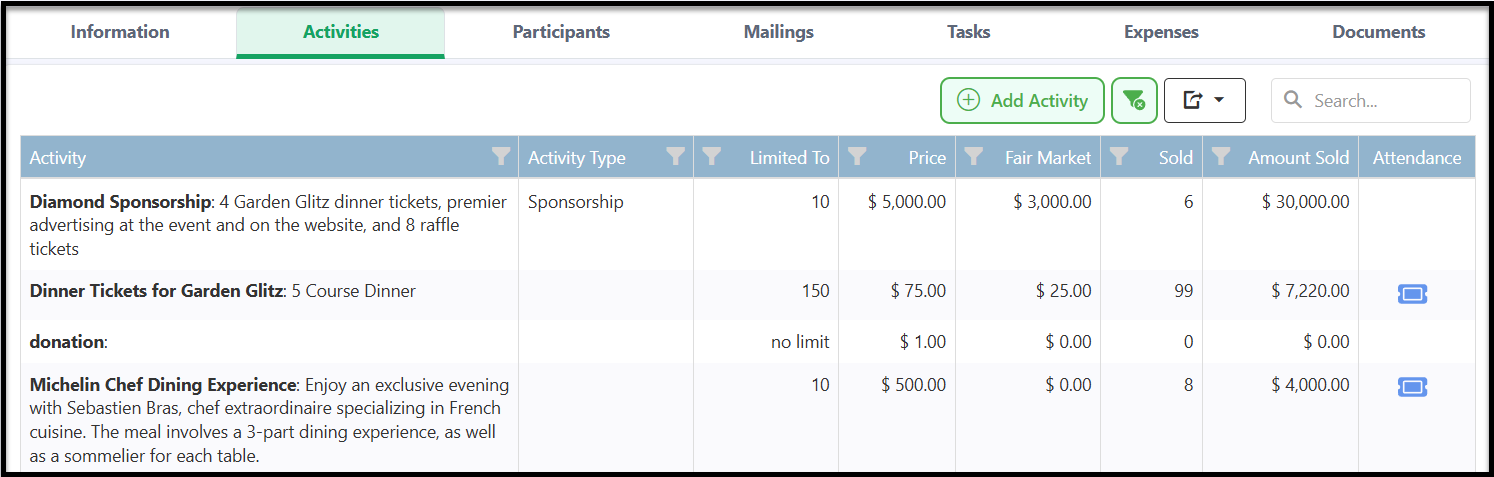The width and height of the screenshot is (1494, 477).
Task: Clear all filters with green funnel button
Action: pyautogui.click(x=1134, y=100)
